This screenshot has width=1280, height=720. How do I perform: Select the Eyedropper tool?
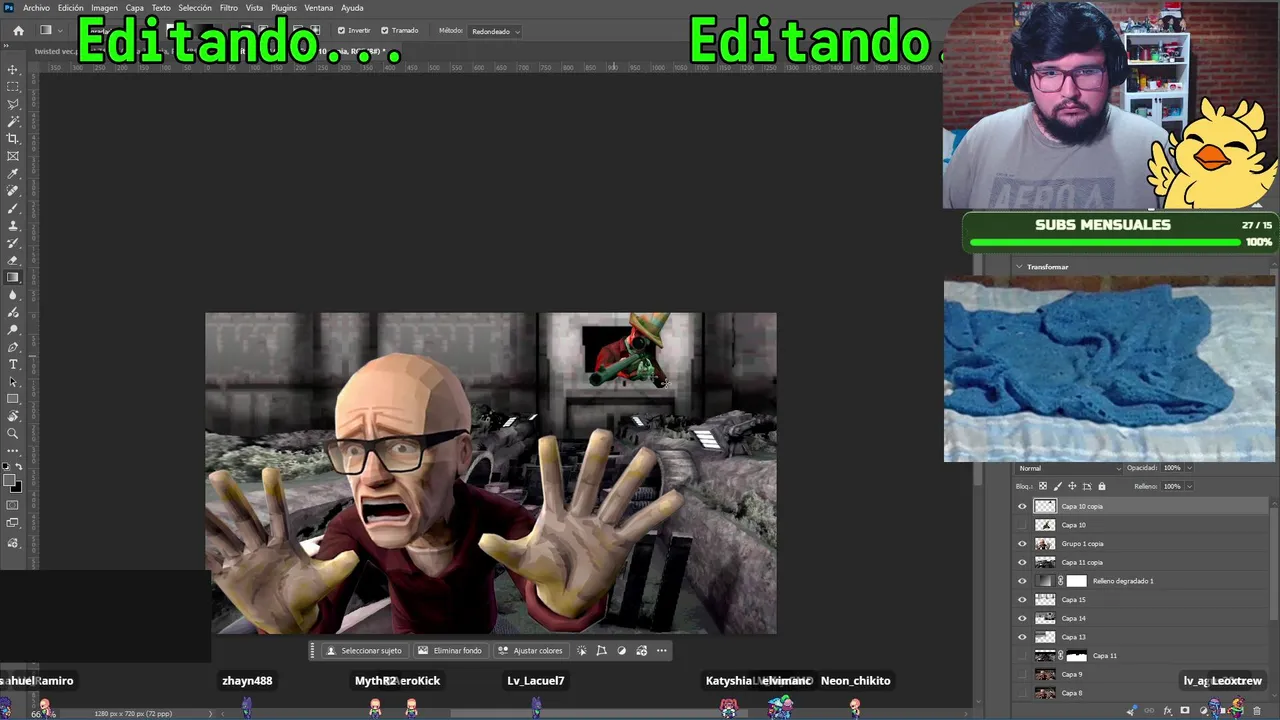[x=13, y=174]
